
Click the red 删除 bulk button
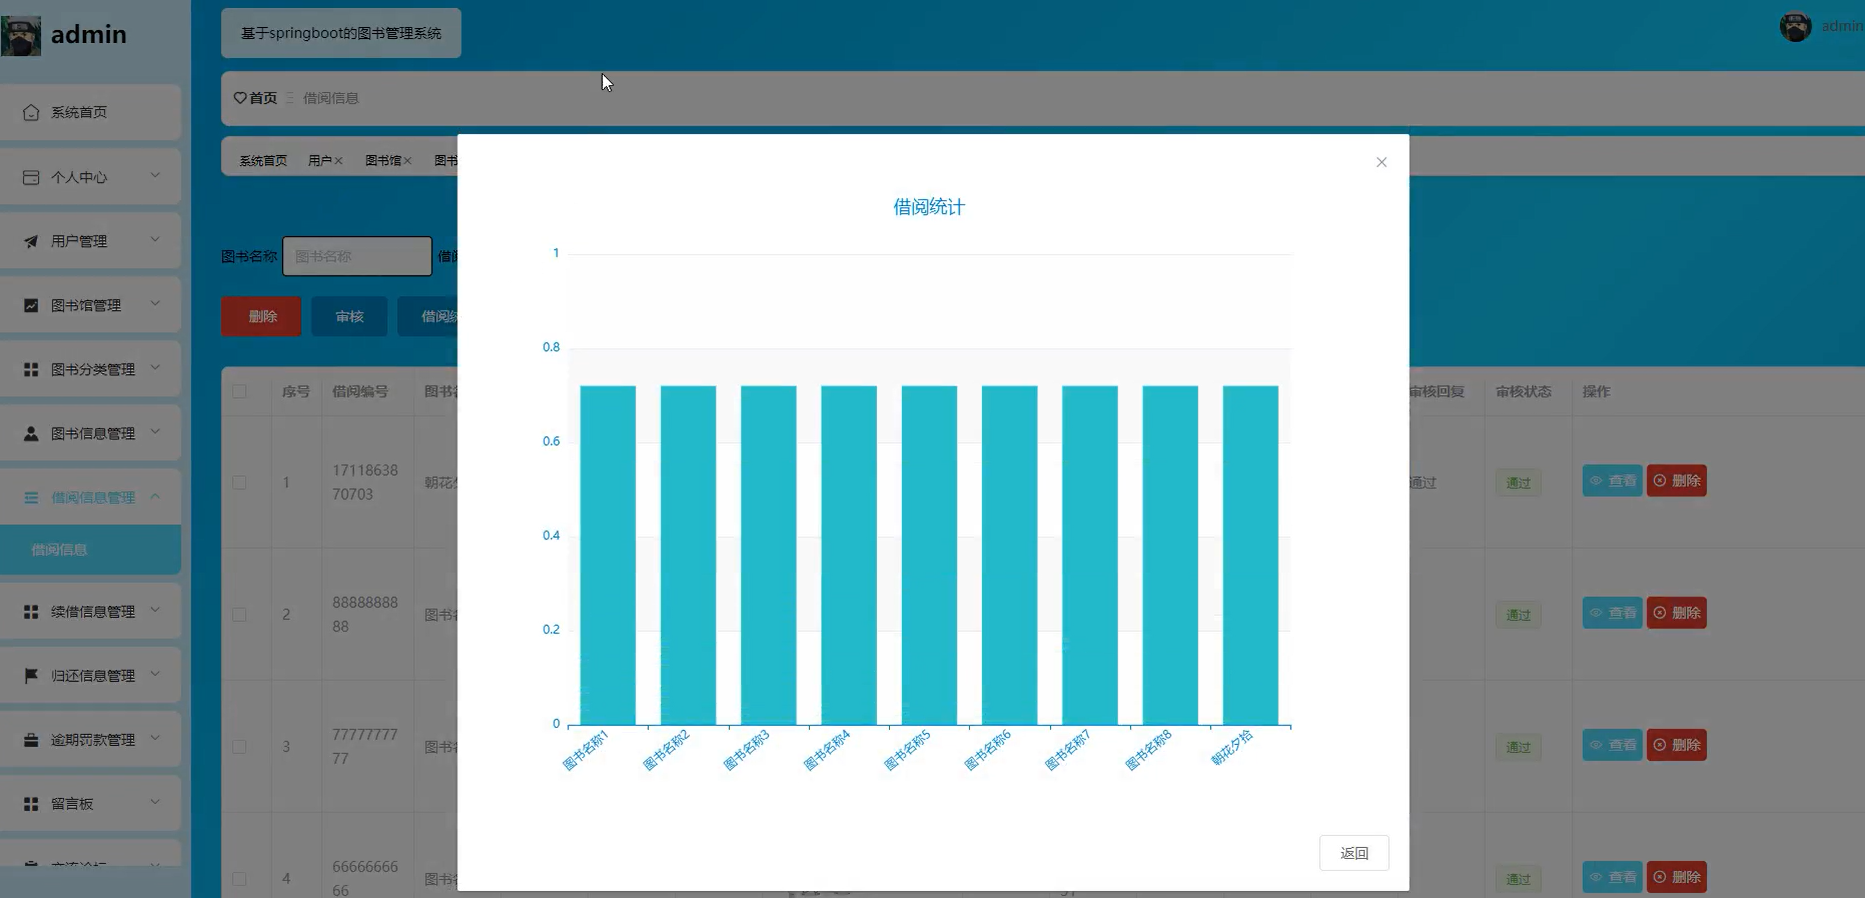[261, 316]
